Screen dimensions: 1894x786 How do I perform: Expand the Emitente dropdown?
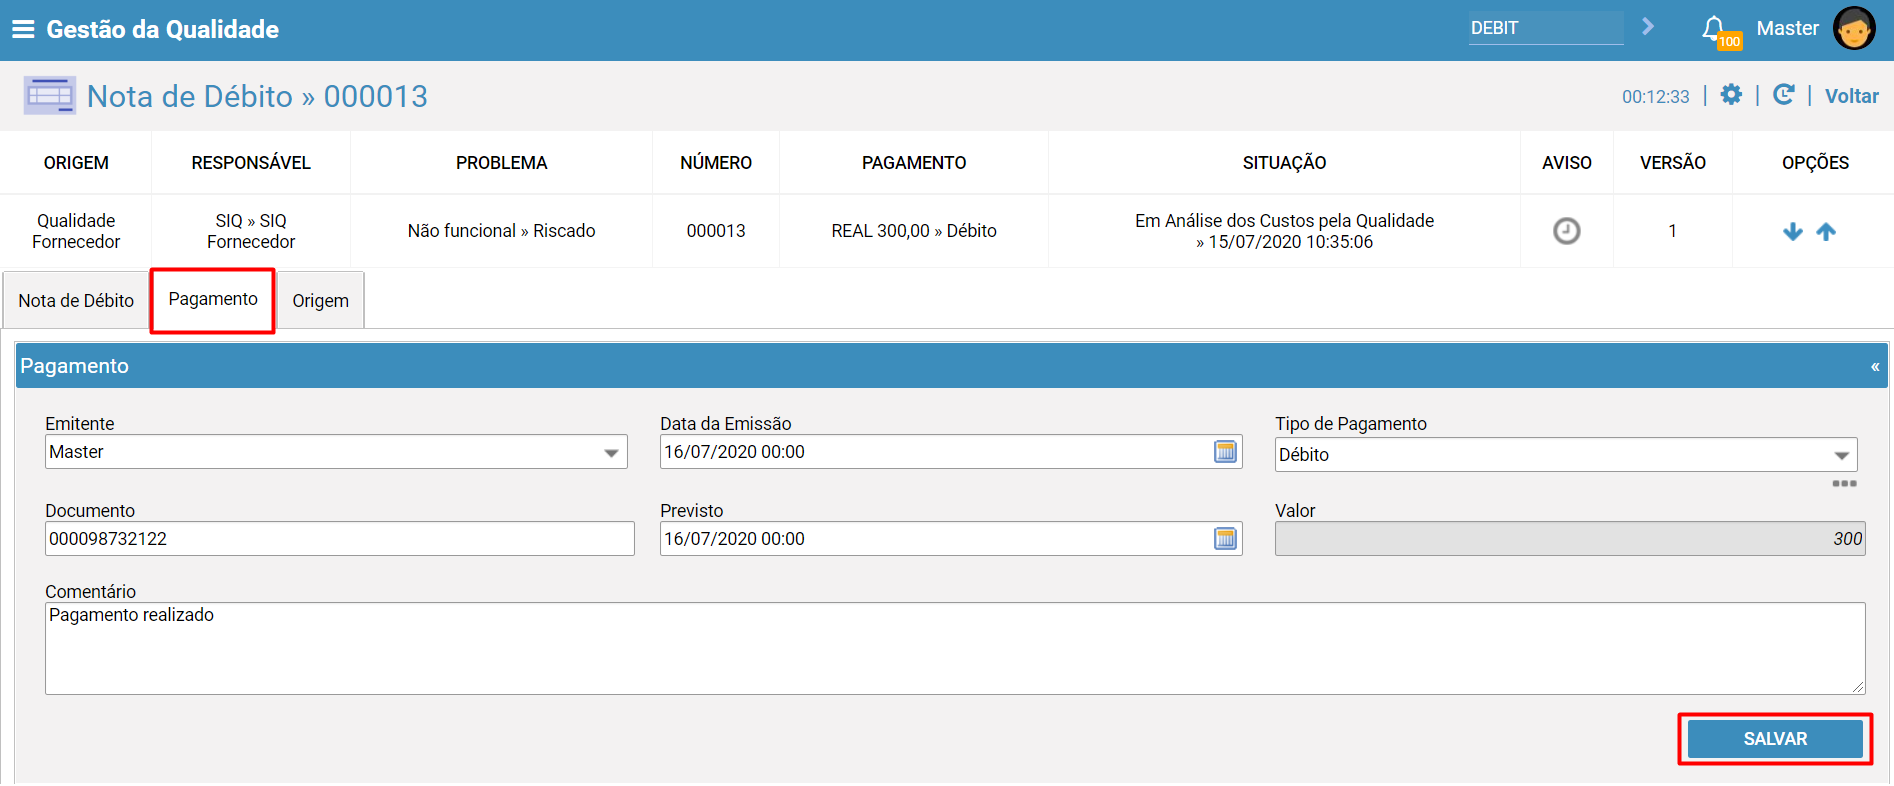(611, 453)
